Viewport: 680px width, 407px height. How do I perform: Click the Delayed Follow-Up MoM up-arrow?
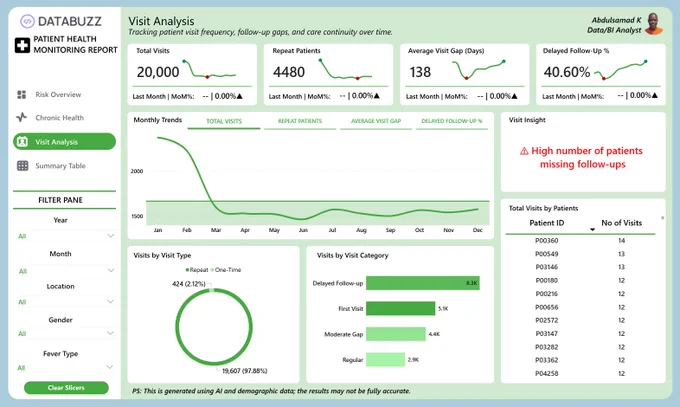pos(654,95)
